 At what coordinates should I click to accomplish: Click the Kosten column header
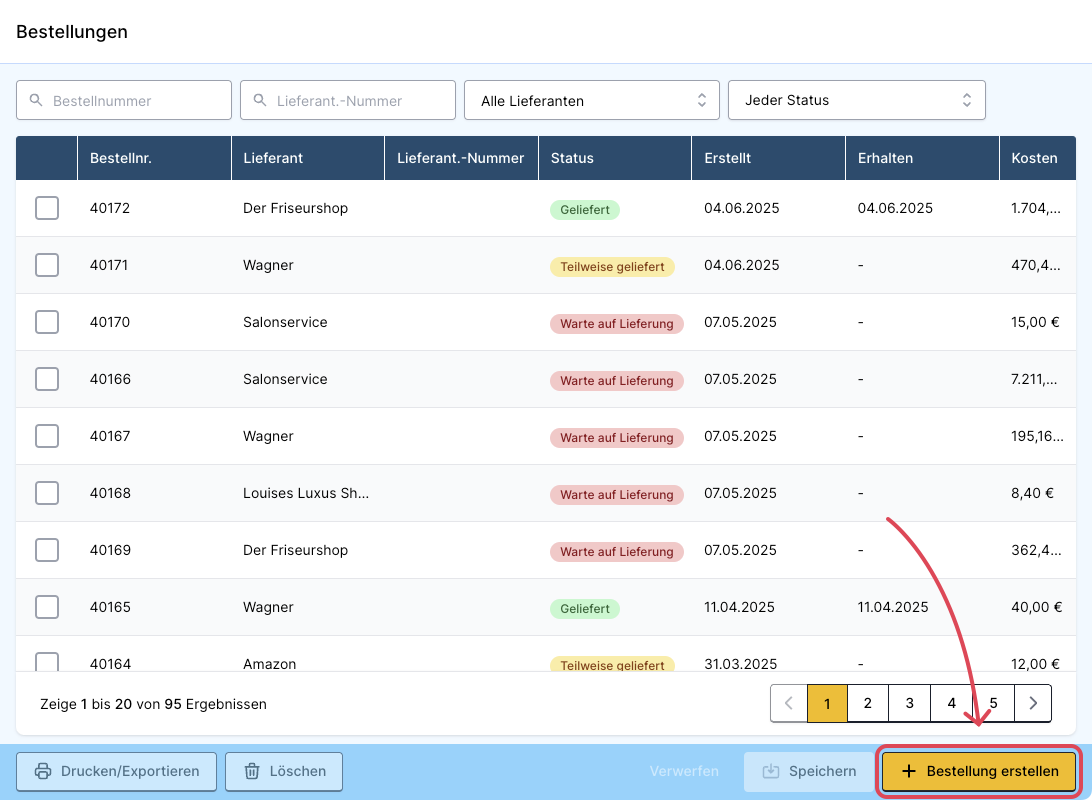(x=1038, y=158)
